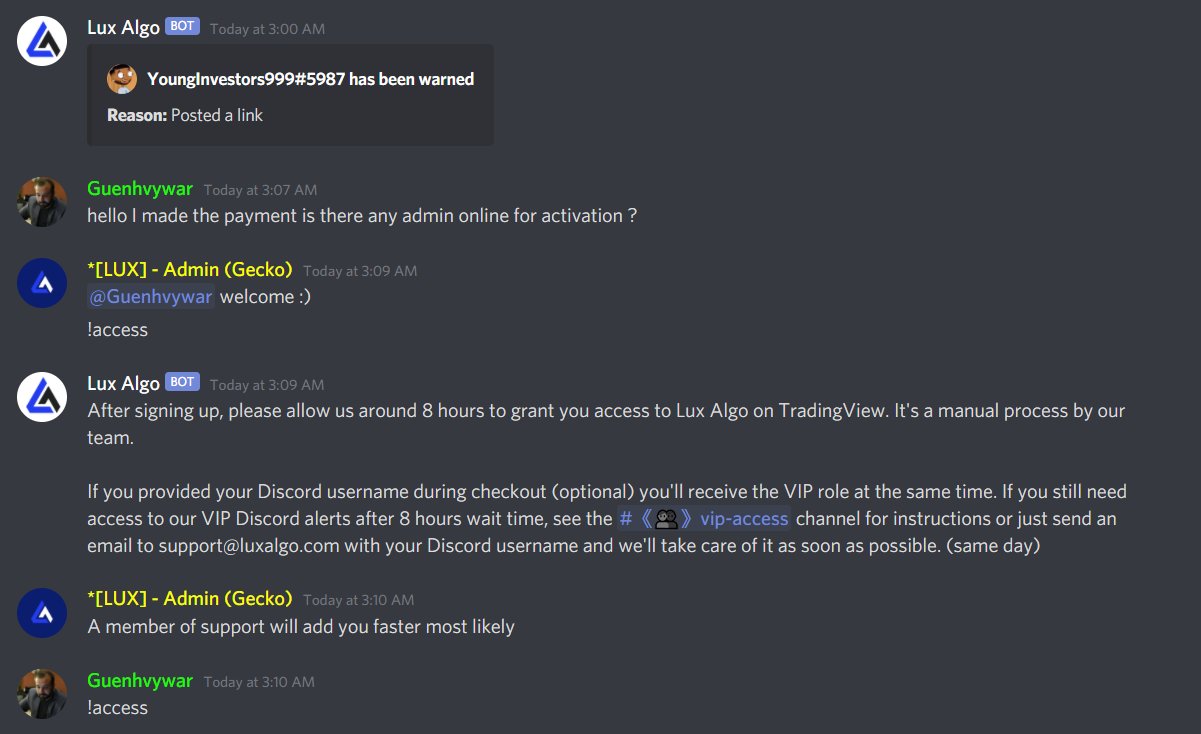
Task: Click YoungInvestors999#5987 has been warned title
Action: coord(310,79)
